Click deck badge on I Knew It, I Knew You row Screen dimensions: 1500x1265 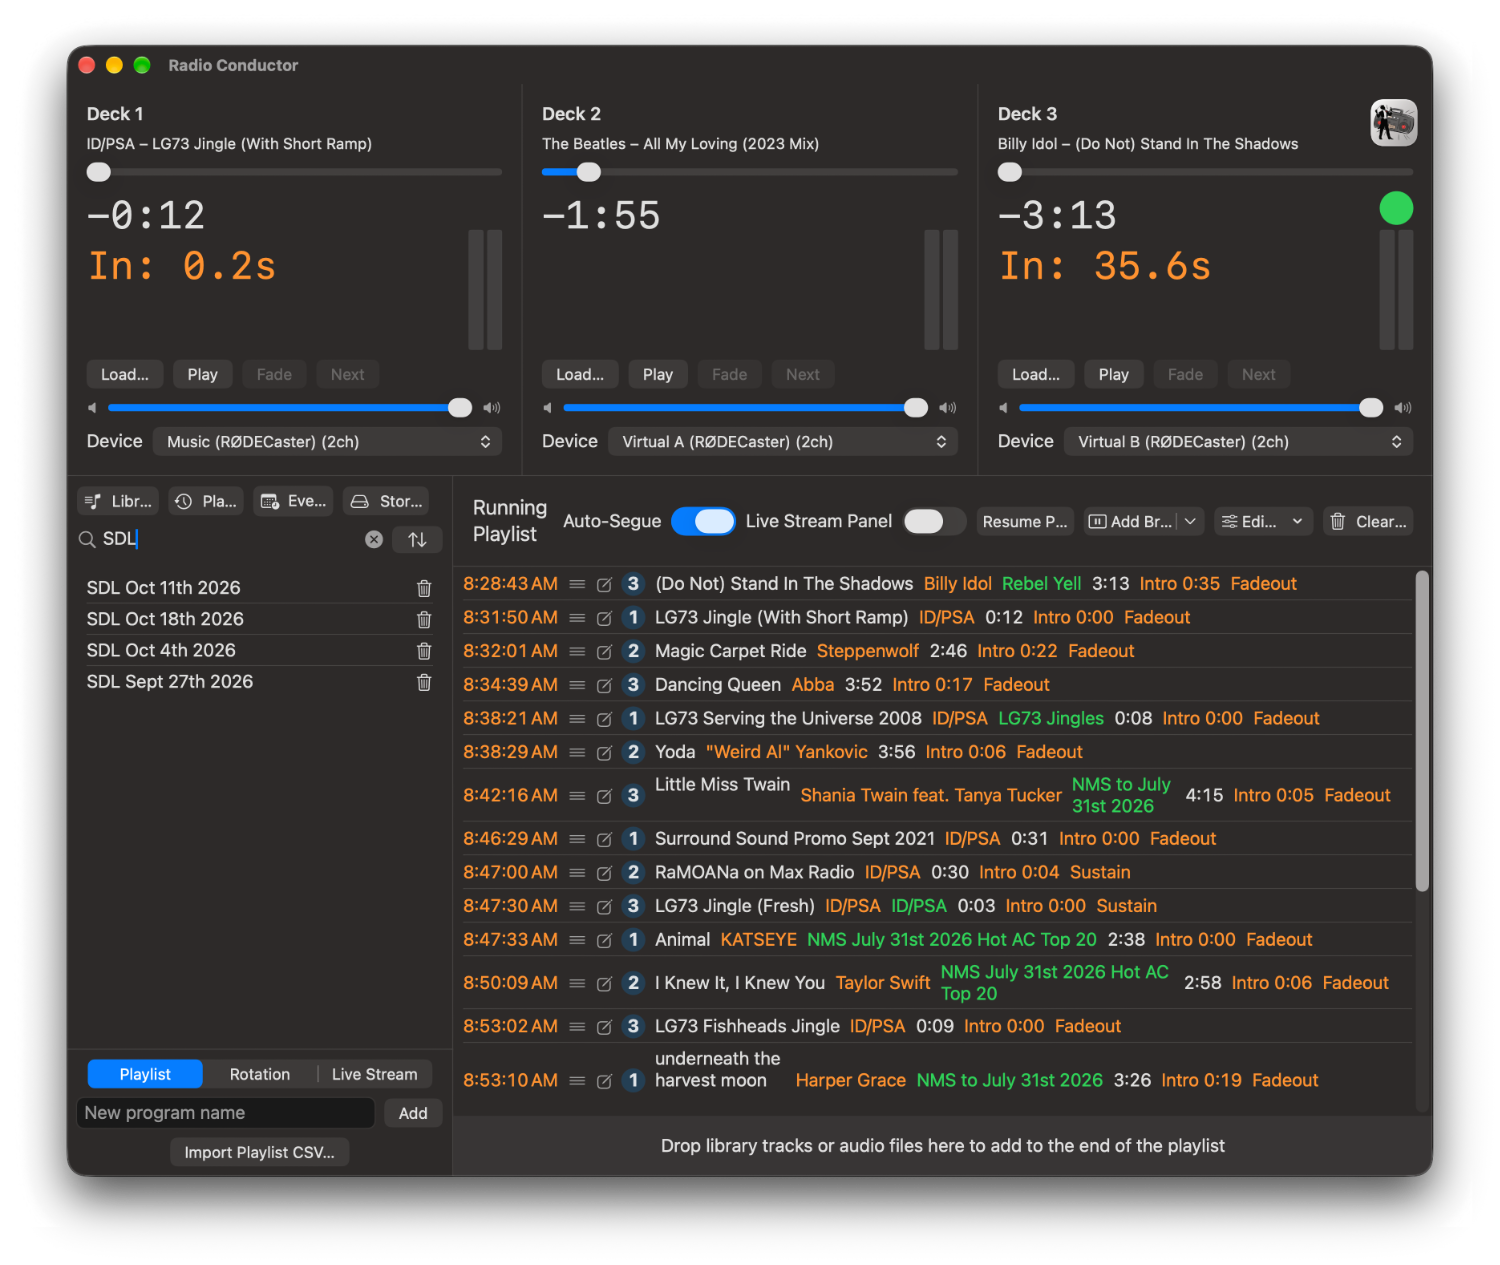(633, 983)
